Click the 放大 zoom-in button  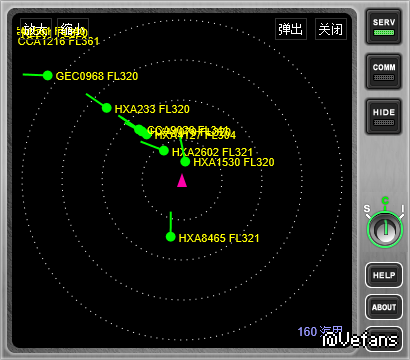(36, 29)
